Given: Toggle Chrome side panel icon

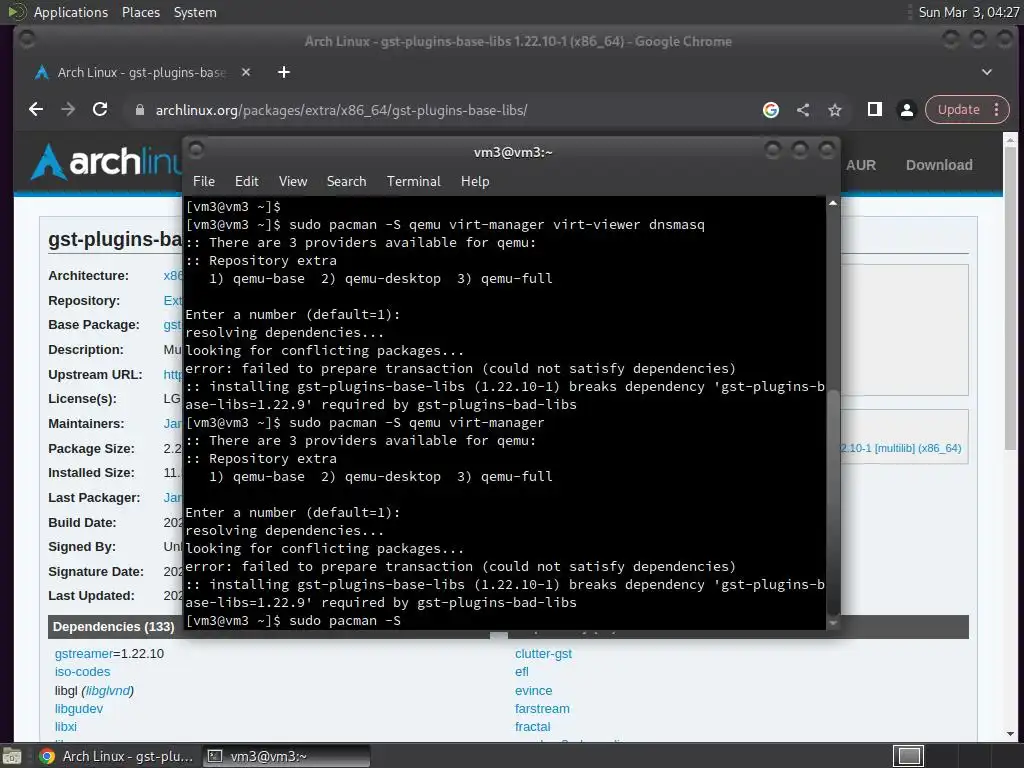Looking at the screenshot, I should pyautogui.click(x=874, y=110).
